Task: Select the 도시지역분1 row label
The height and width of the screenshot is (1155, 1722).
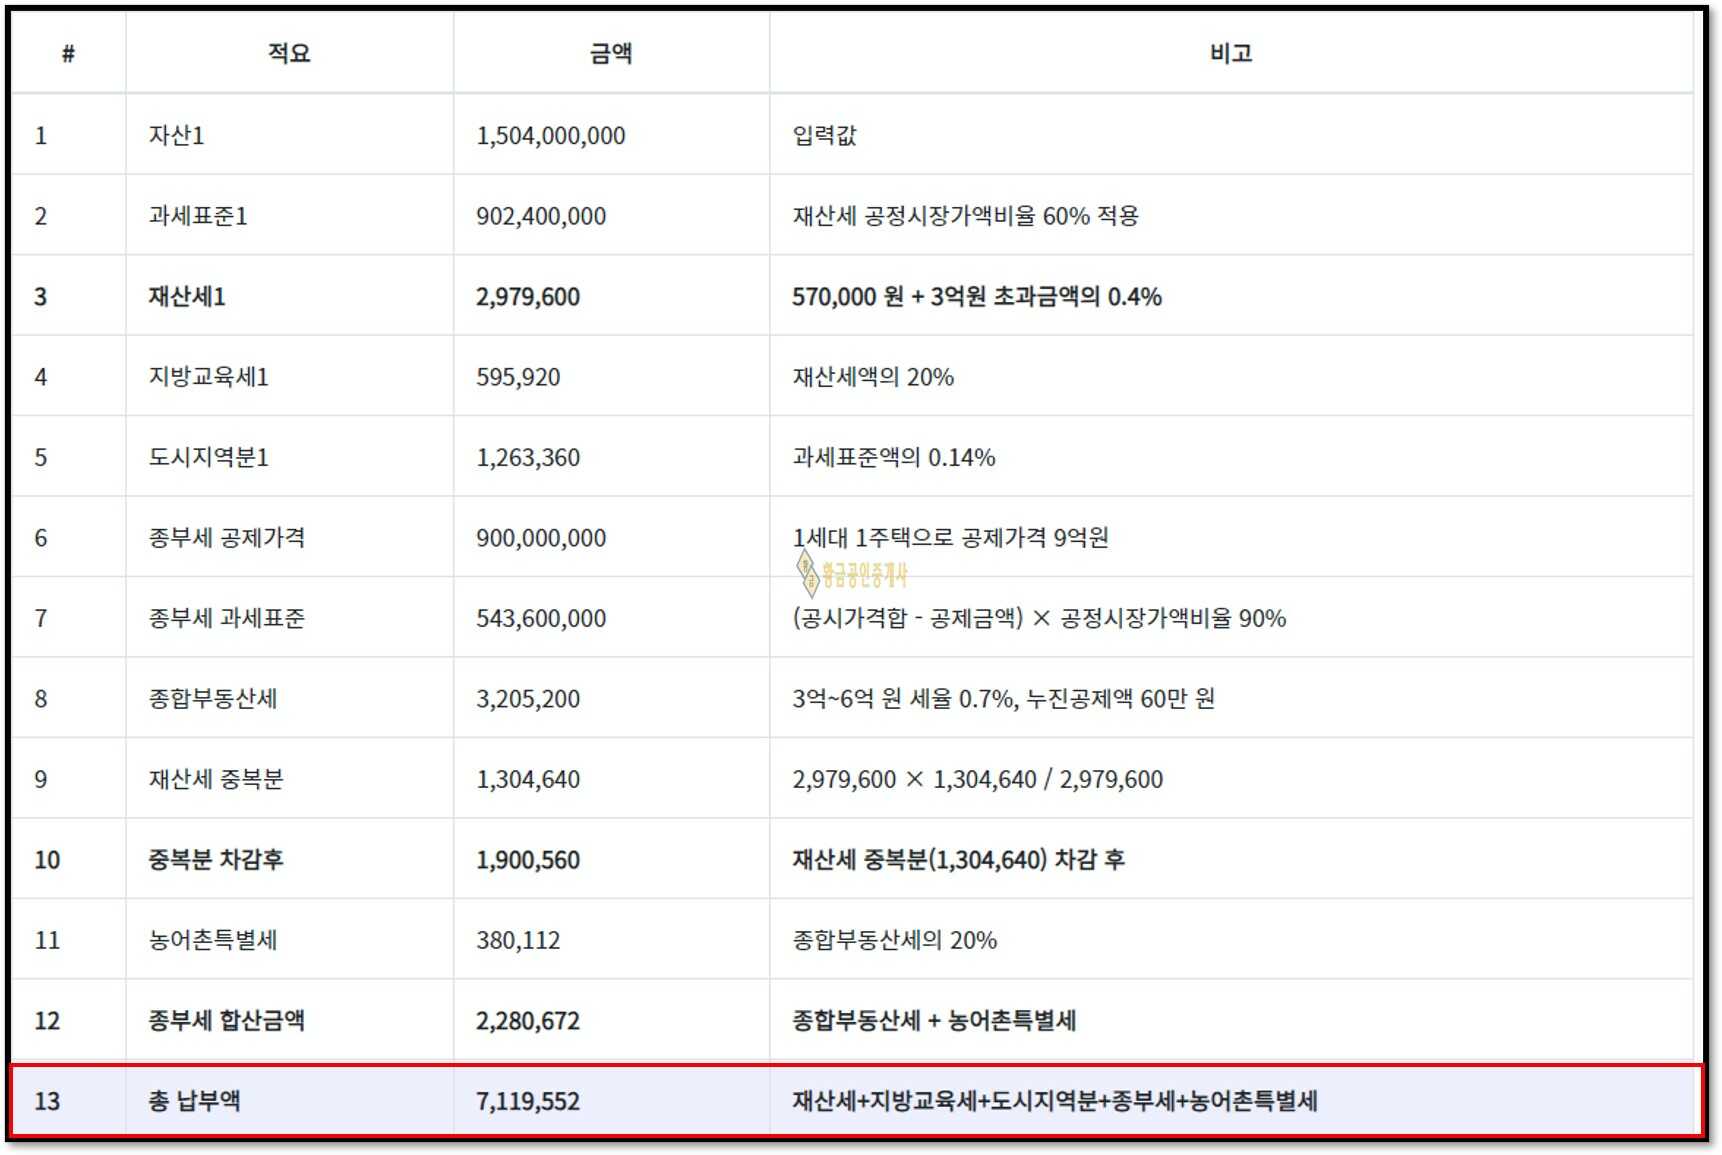Action: click(209, 457)
